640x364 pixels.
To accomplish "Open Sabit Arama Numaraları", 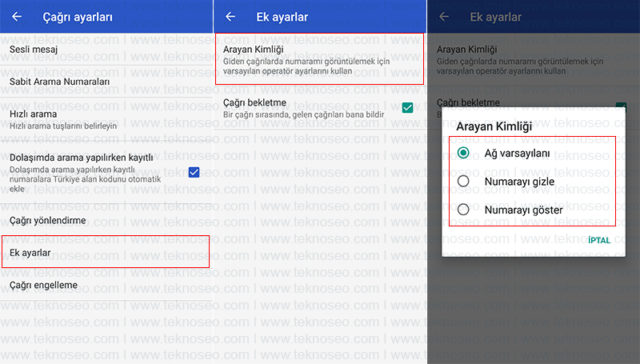I will 106,82.
